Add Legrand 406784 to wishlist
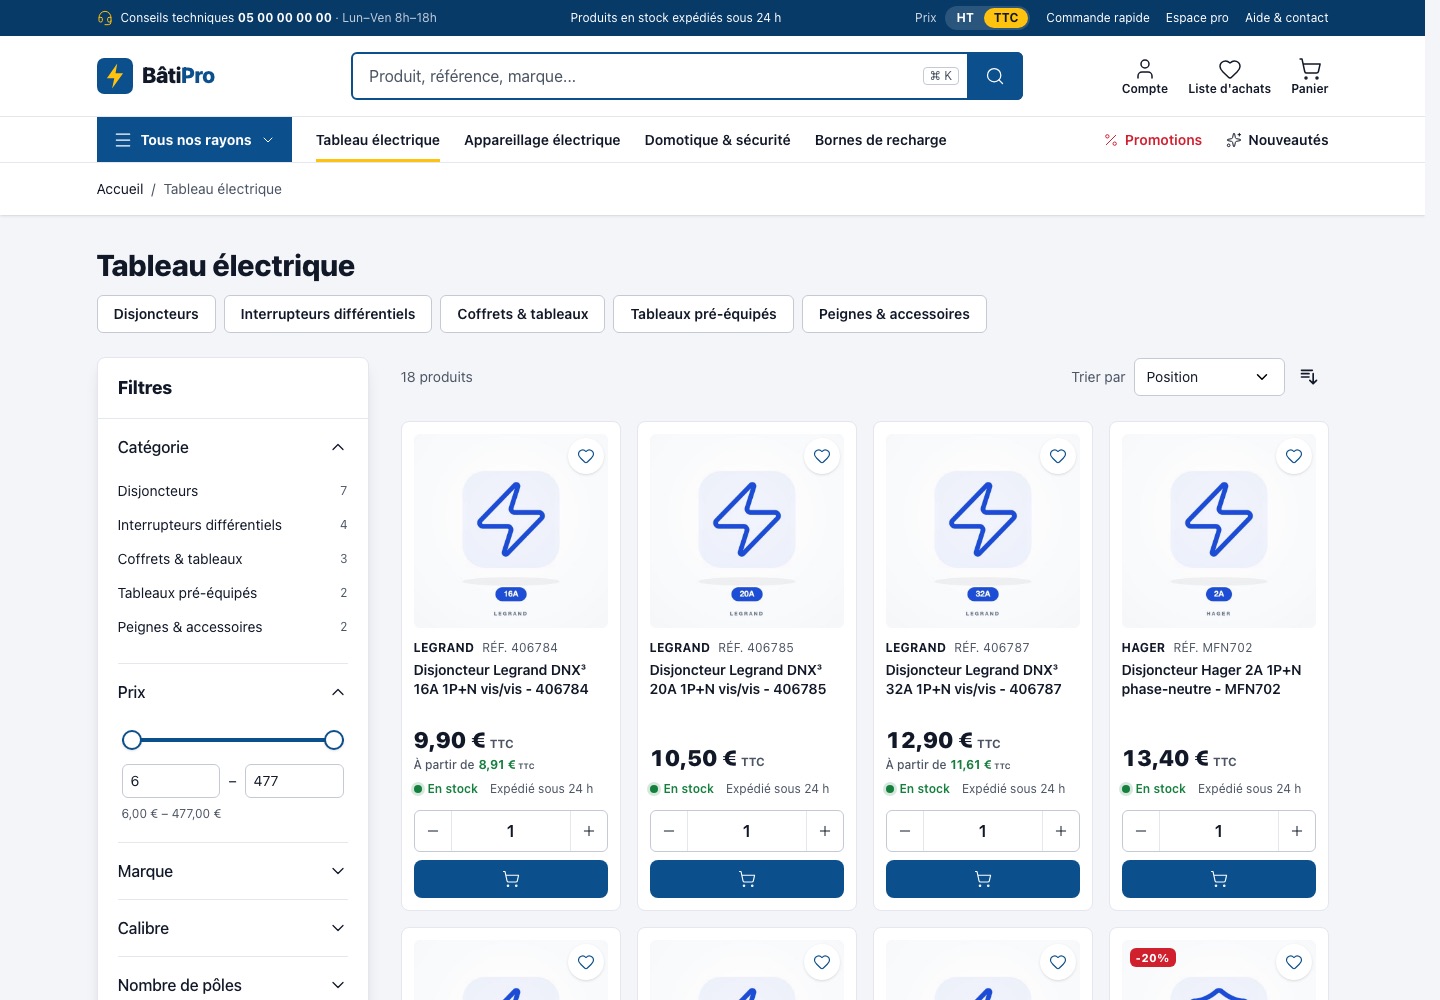This screenshot has height=1000, width=1440. pos(586,456)
